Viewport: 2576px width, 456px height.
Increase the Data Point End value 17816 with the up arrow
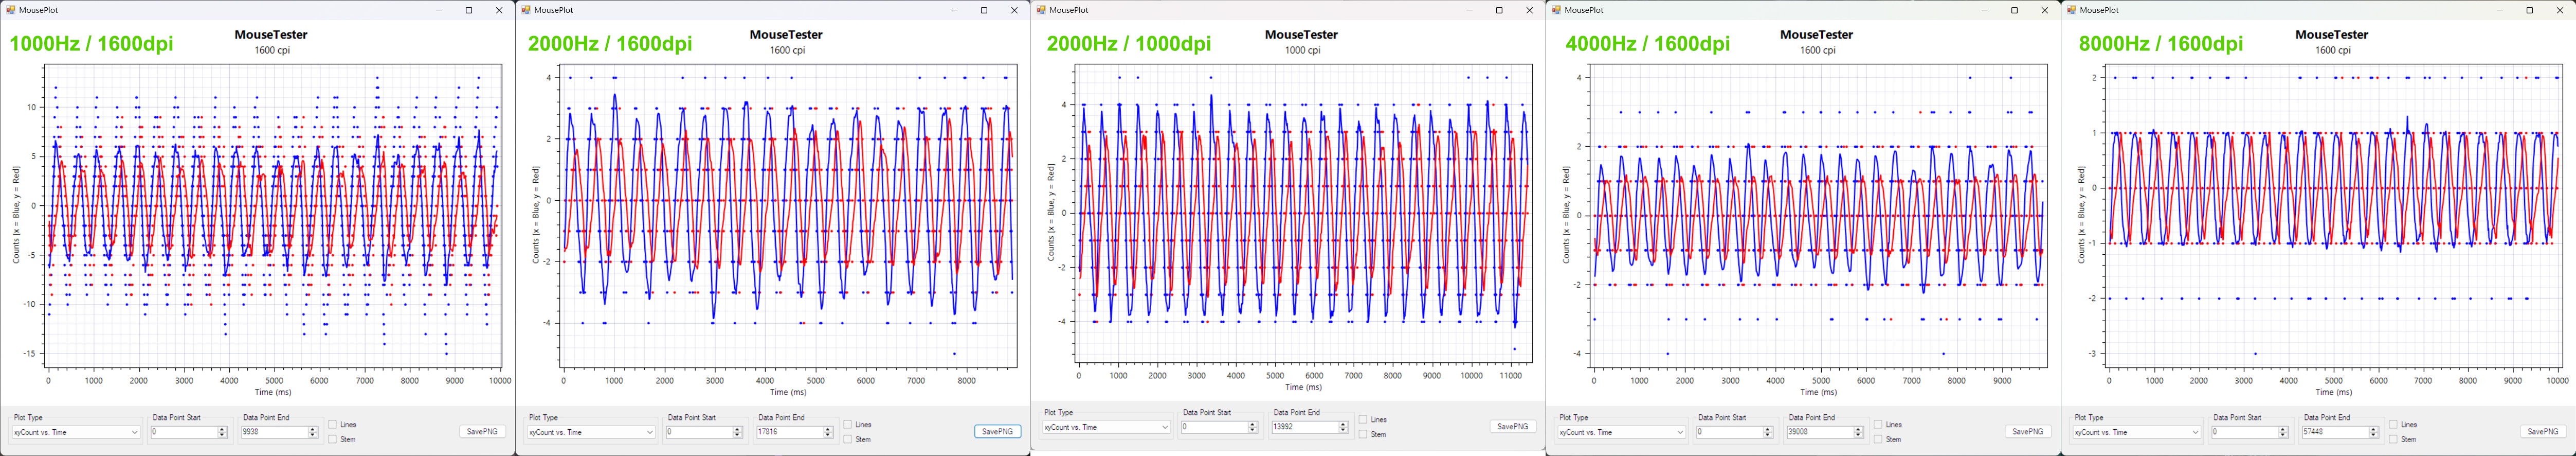828,429
